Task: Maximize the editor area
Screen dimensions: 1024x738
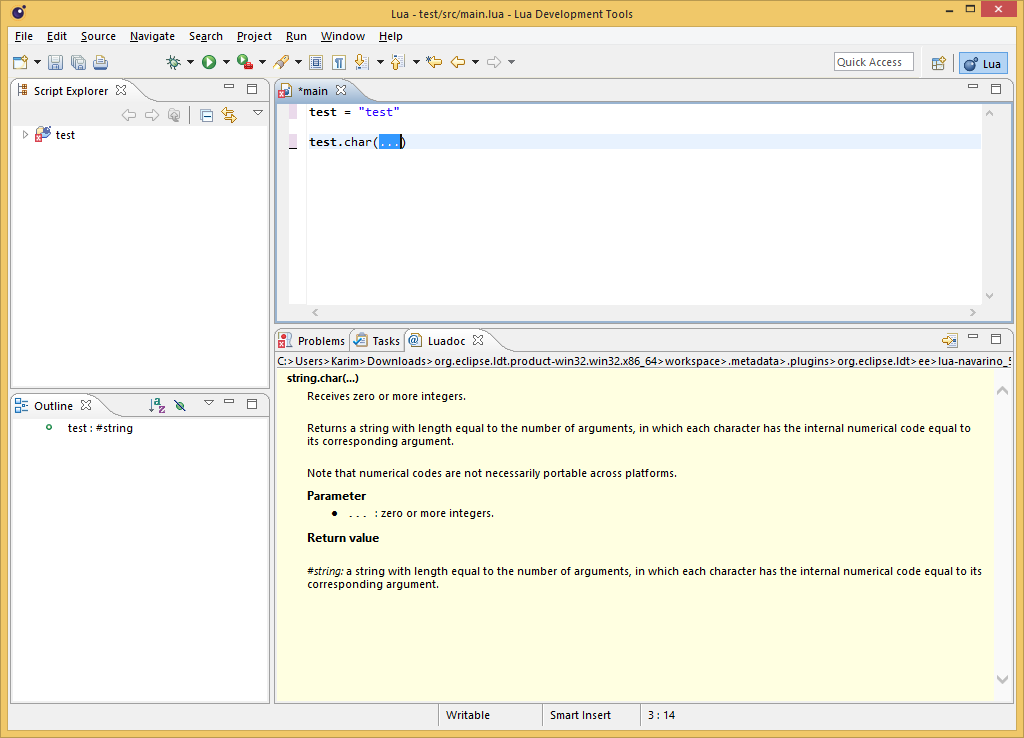Action: click(996, 89)
